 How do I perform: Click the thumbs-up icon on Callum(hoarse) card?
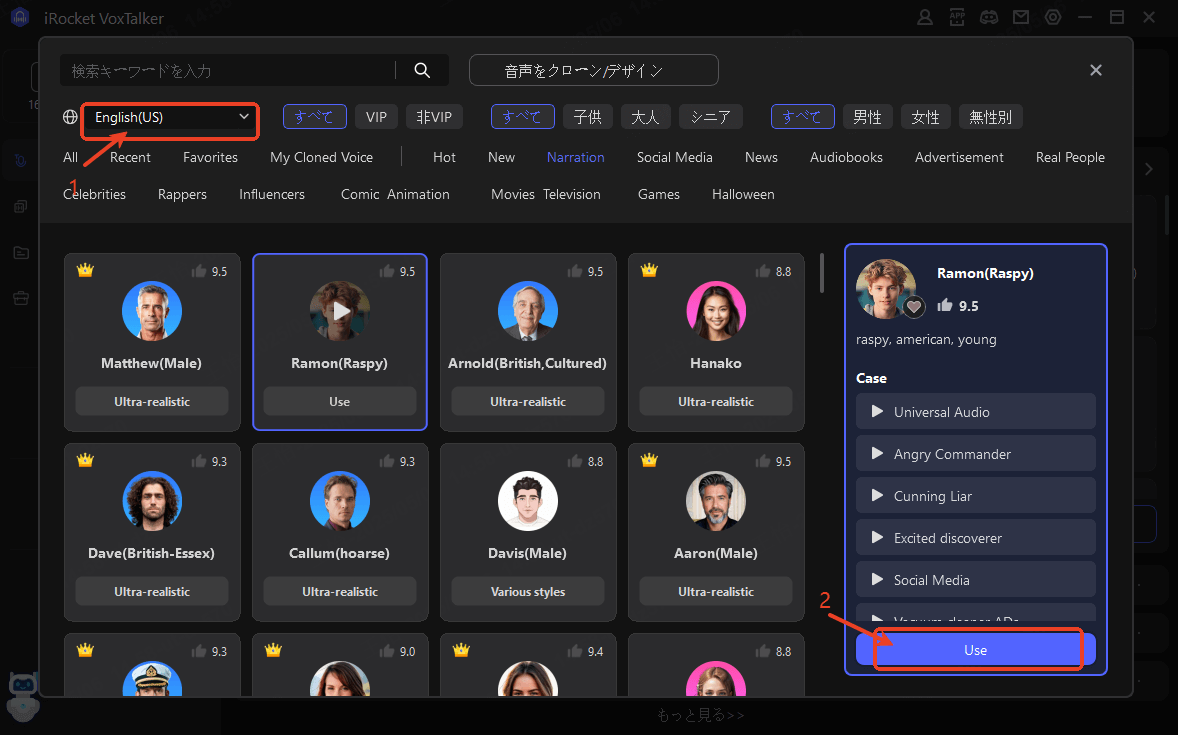387,461
